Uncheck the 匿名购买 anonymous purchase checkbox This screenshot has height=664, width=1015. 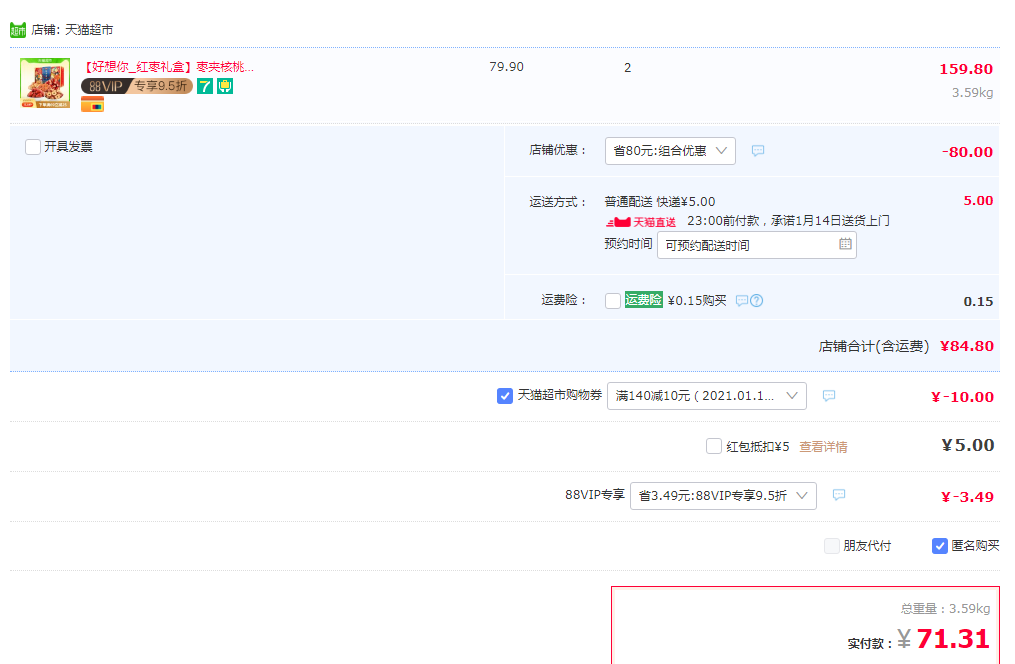(940, 546)
